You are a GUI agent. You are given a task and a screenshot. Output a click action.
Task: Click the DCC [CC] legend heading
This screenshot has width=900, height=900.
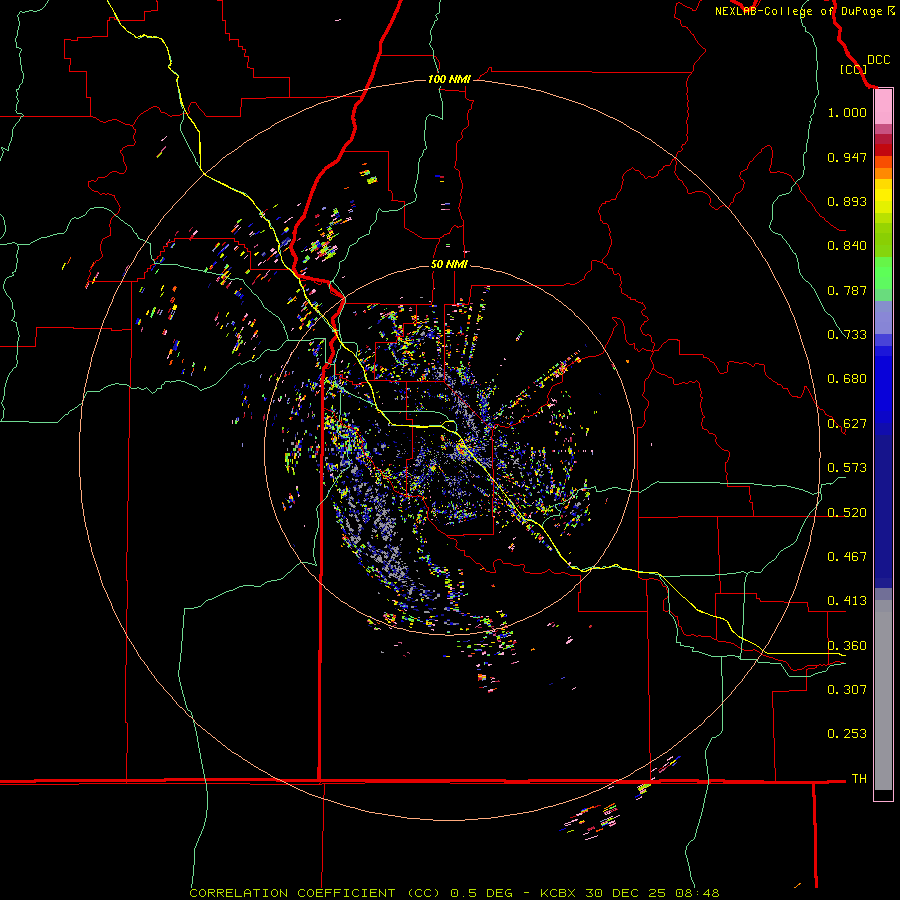(x=864, y=64)
